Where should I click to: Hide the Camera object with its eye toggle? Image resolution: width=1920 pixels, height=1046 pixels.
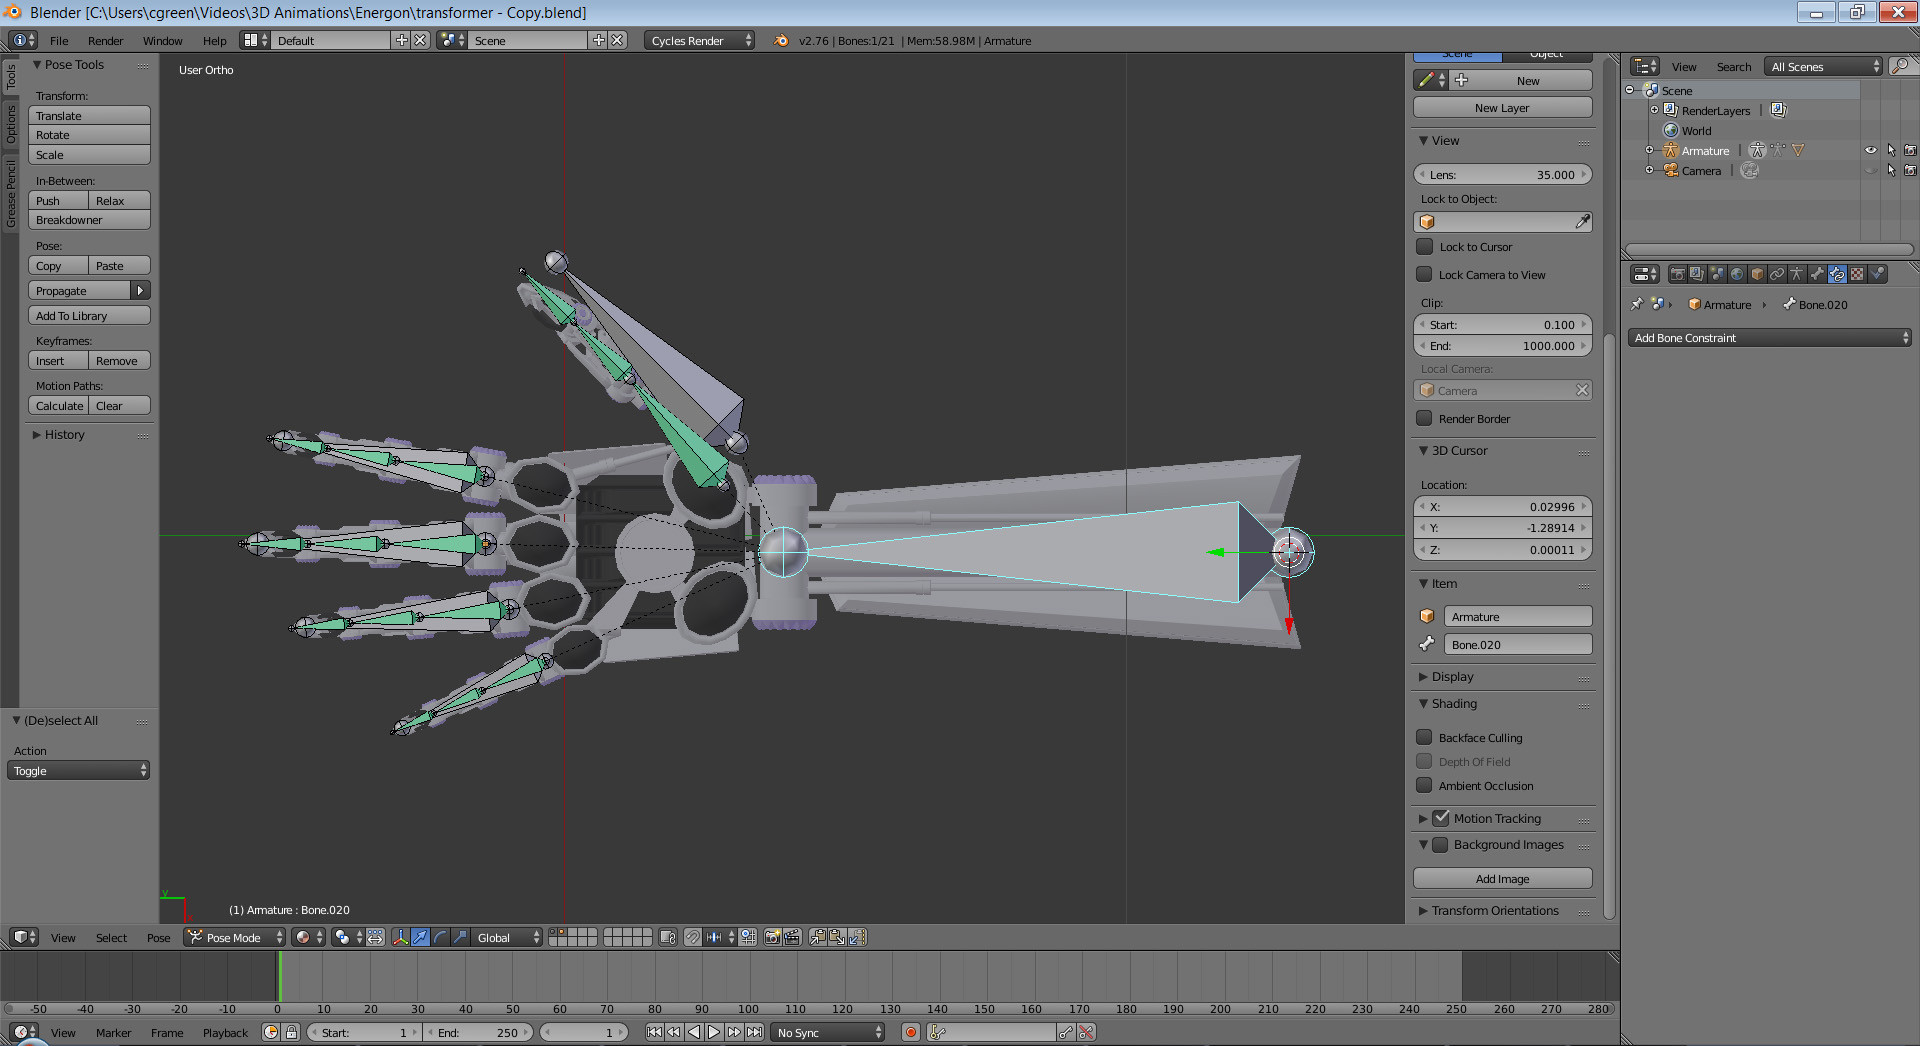click(1870, 170)
